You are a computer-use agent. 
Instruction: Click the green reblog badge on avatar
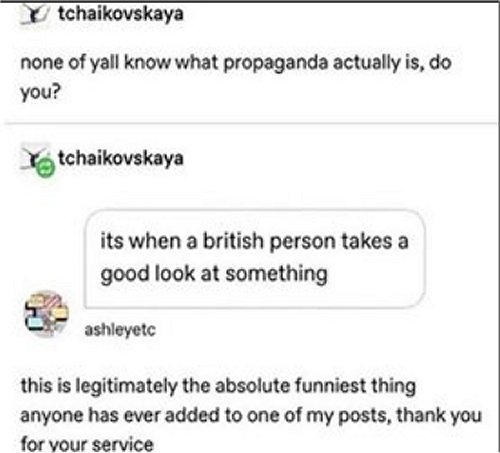[45, 168]
